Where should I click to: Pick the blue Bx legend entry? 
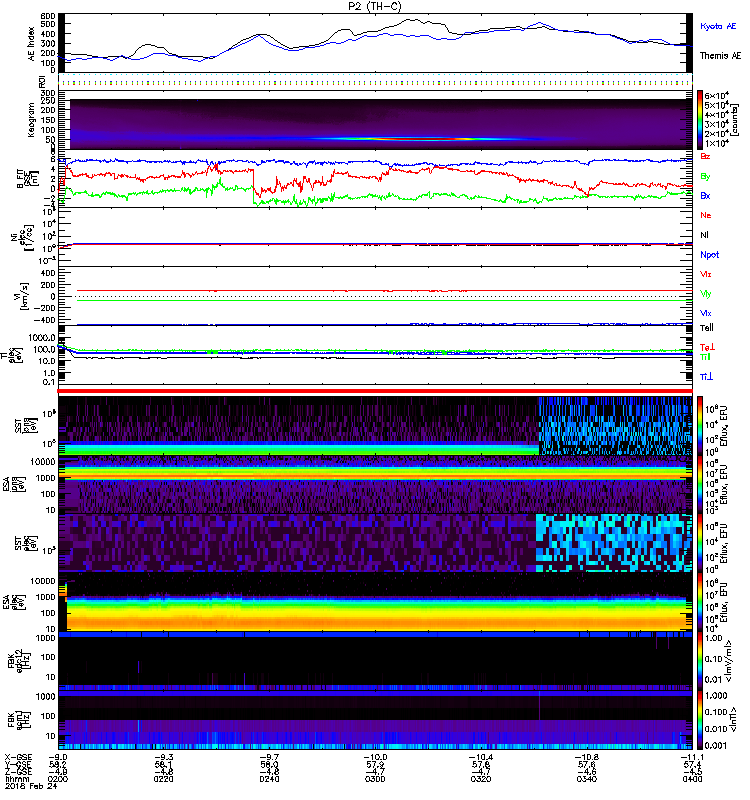[705, 195]
